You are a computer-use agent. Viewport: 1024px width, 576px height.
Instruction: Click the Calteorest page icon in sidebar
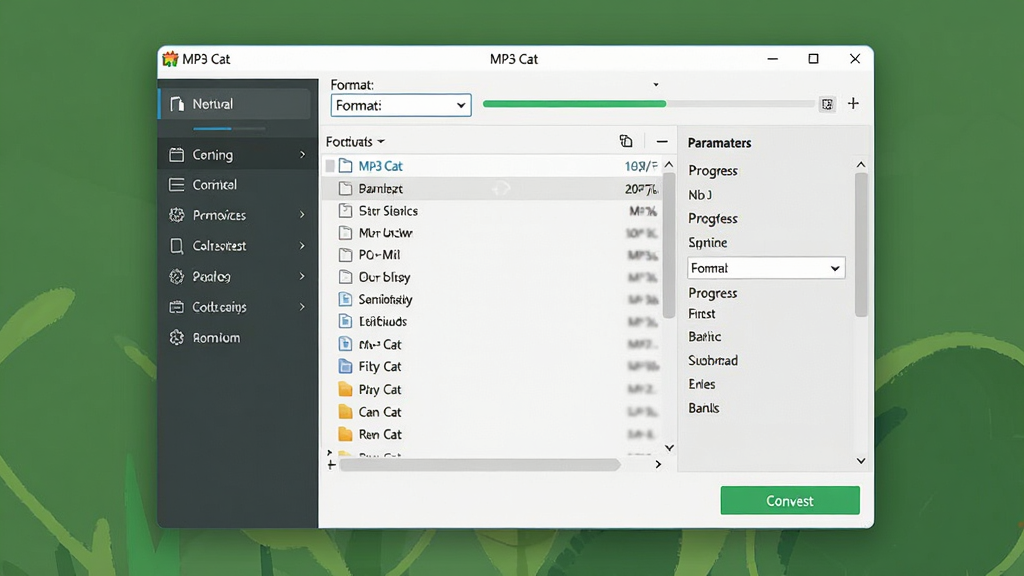[176, 246]
